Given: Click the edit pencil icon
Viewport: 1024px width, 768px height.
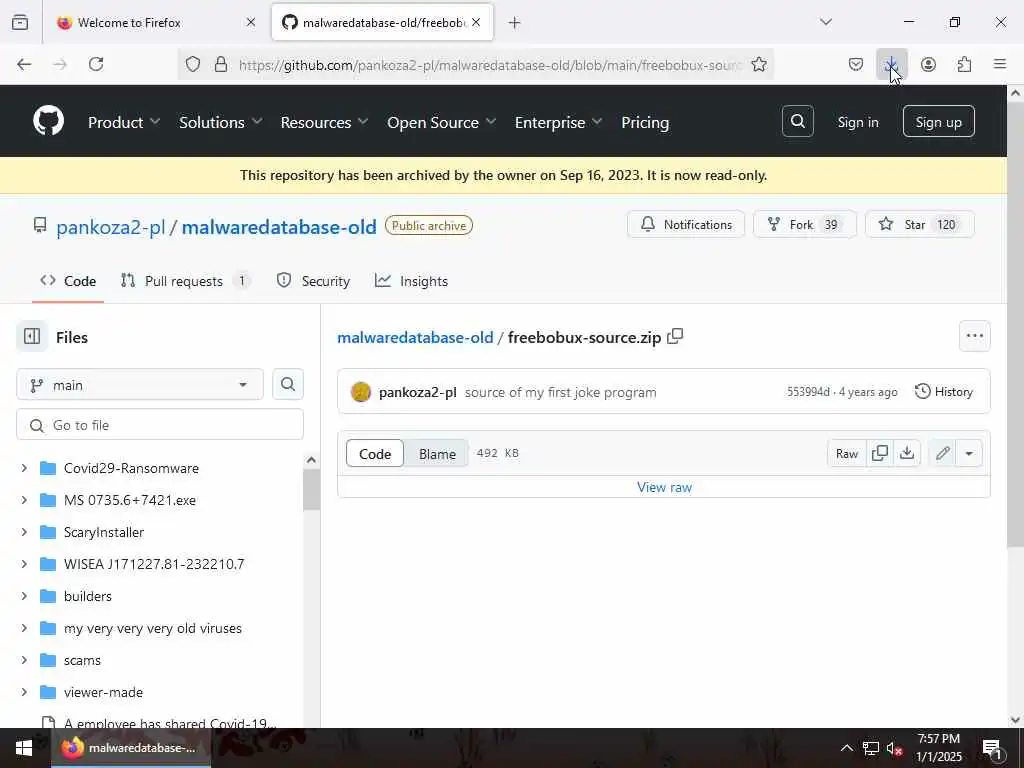Looking at the screenshot, I should (942, 453).
